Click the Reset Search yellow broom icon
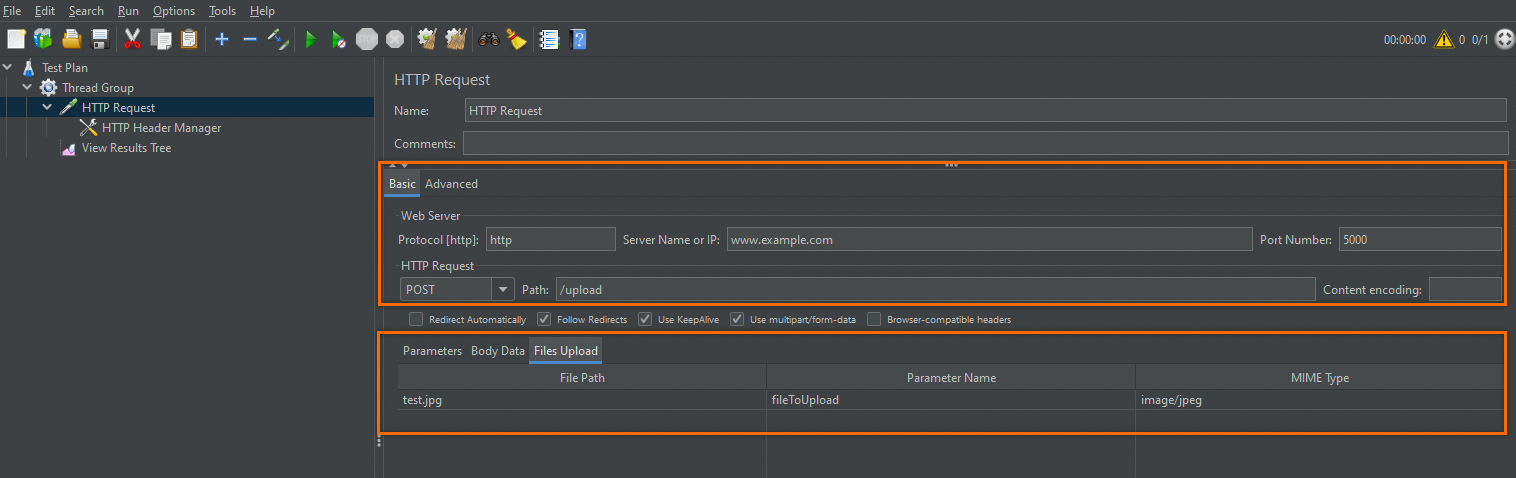The height and width of the screenshot is (478, 1516). pyautogui.click(x=516, y=39)
